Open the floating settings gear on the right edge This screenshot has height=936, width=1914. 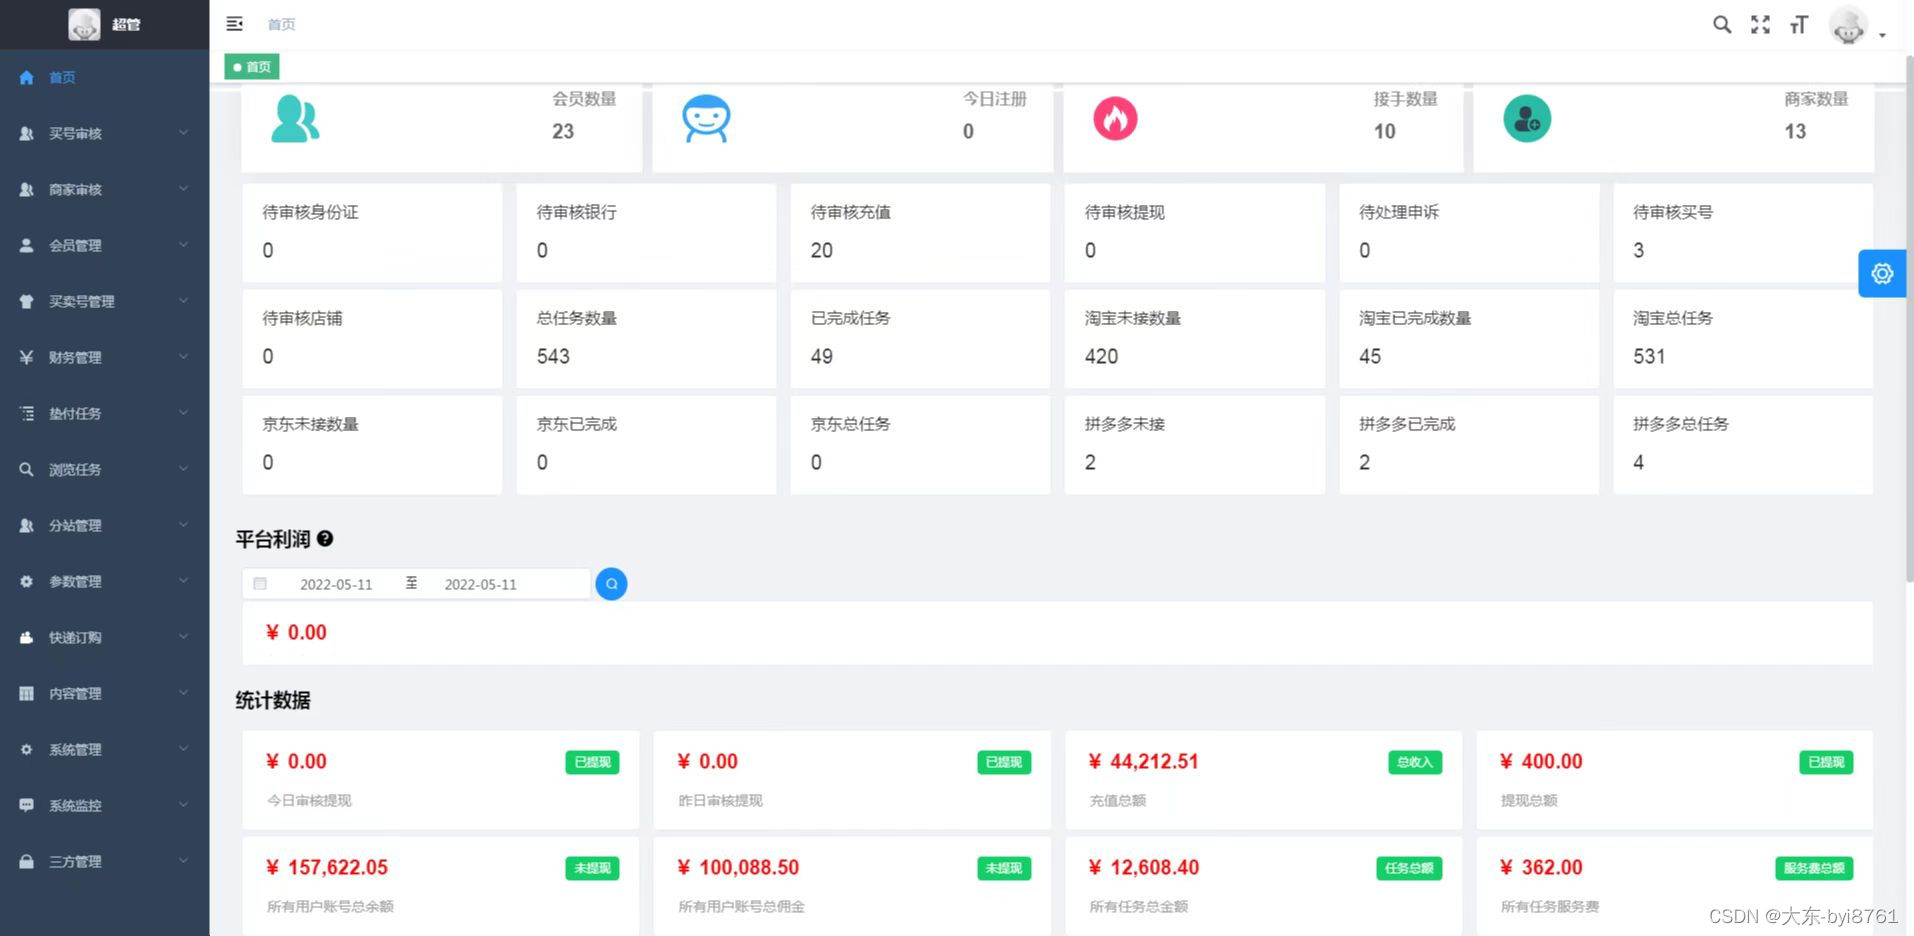point(1882,273)
